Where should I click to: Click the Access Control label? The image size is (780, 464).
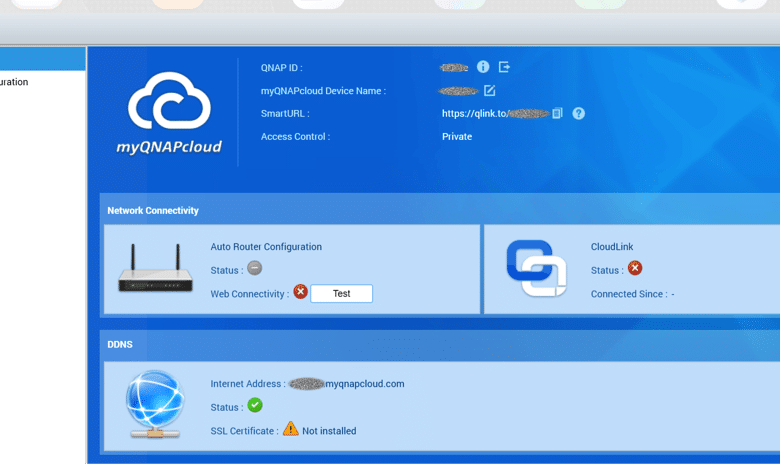click(x=295, y=136)
